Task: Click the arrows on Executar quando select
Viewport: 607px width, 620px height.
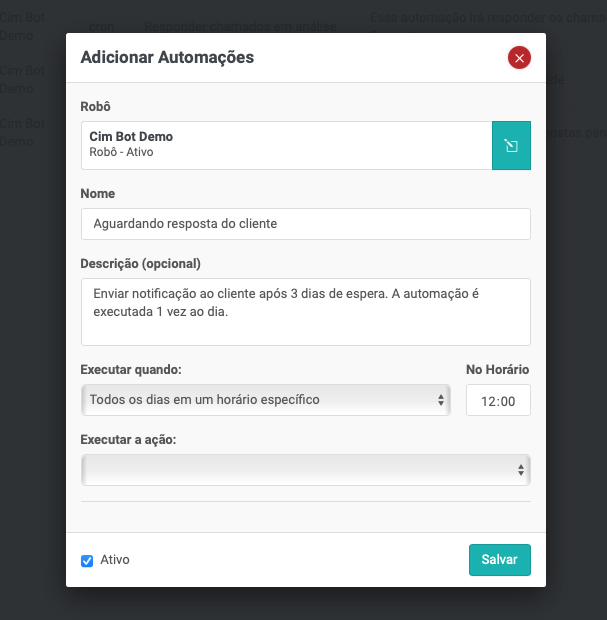Action: (x=441, y=400)
